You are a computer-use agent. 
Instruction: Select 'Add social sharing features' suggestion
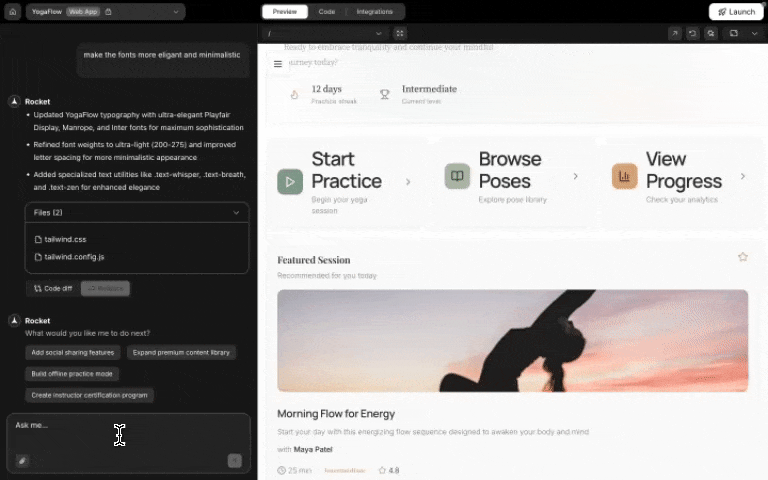click(72, 352)
